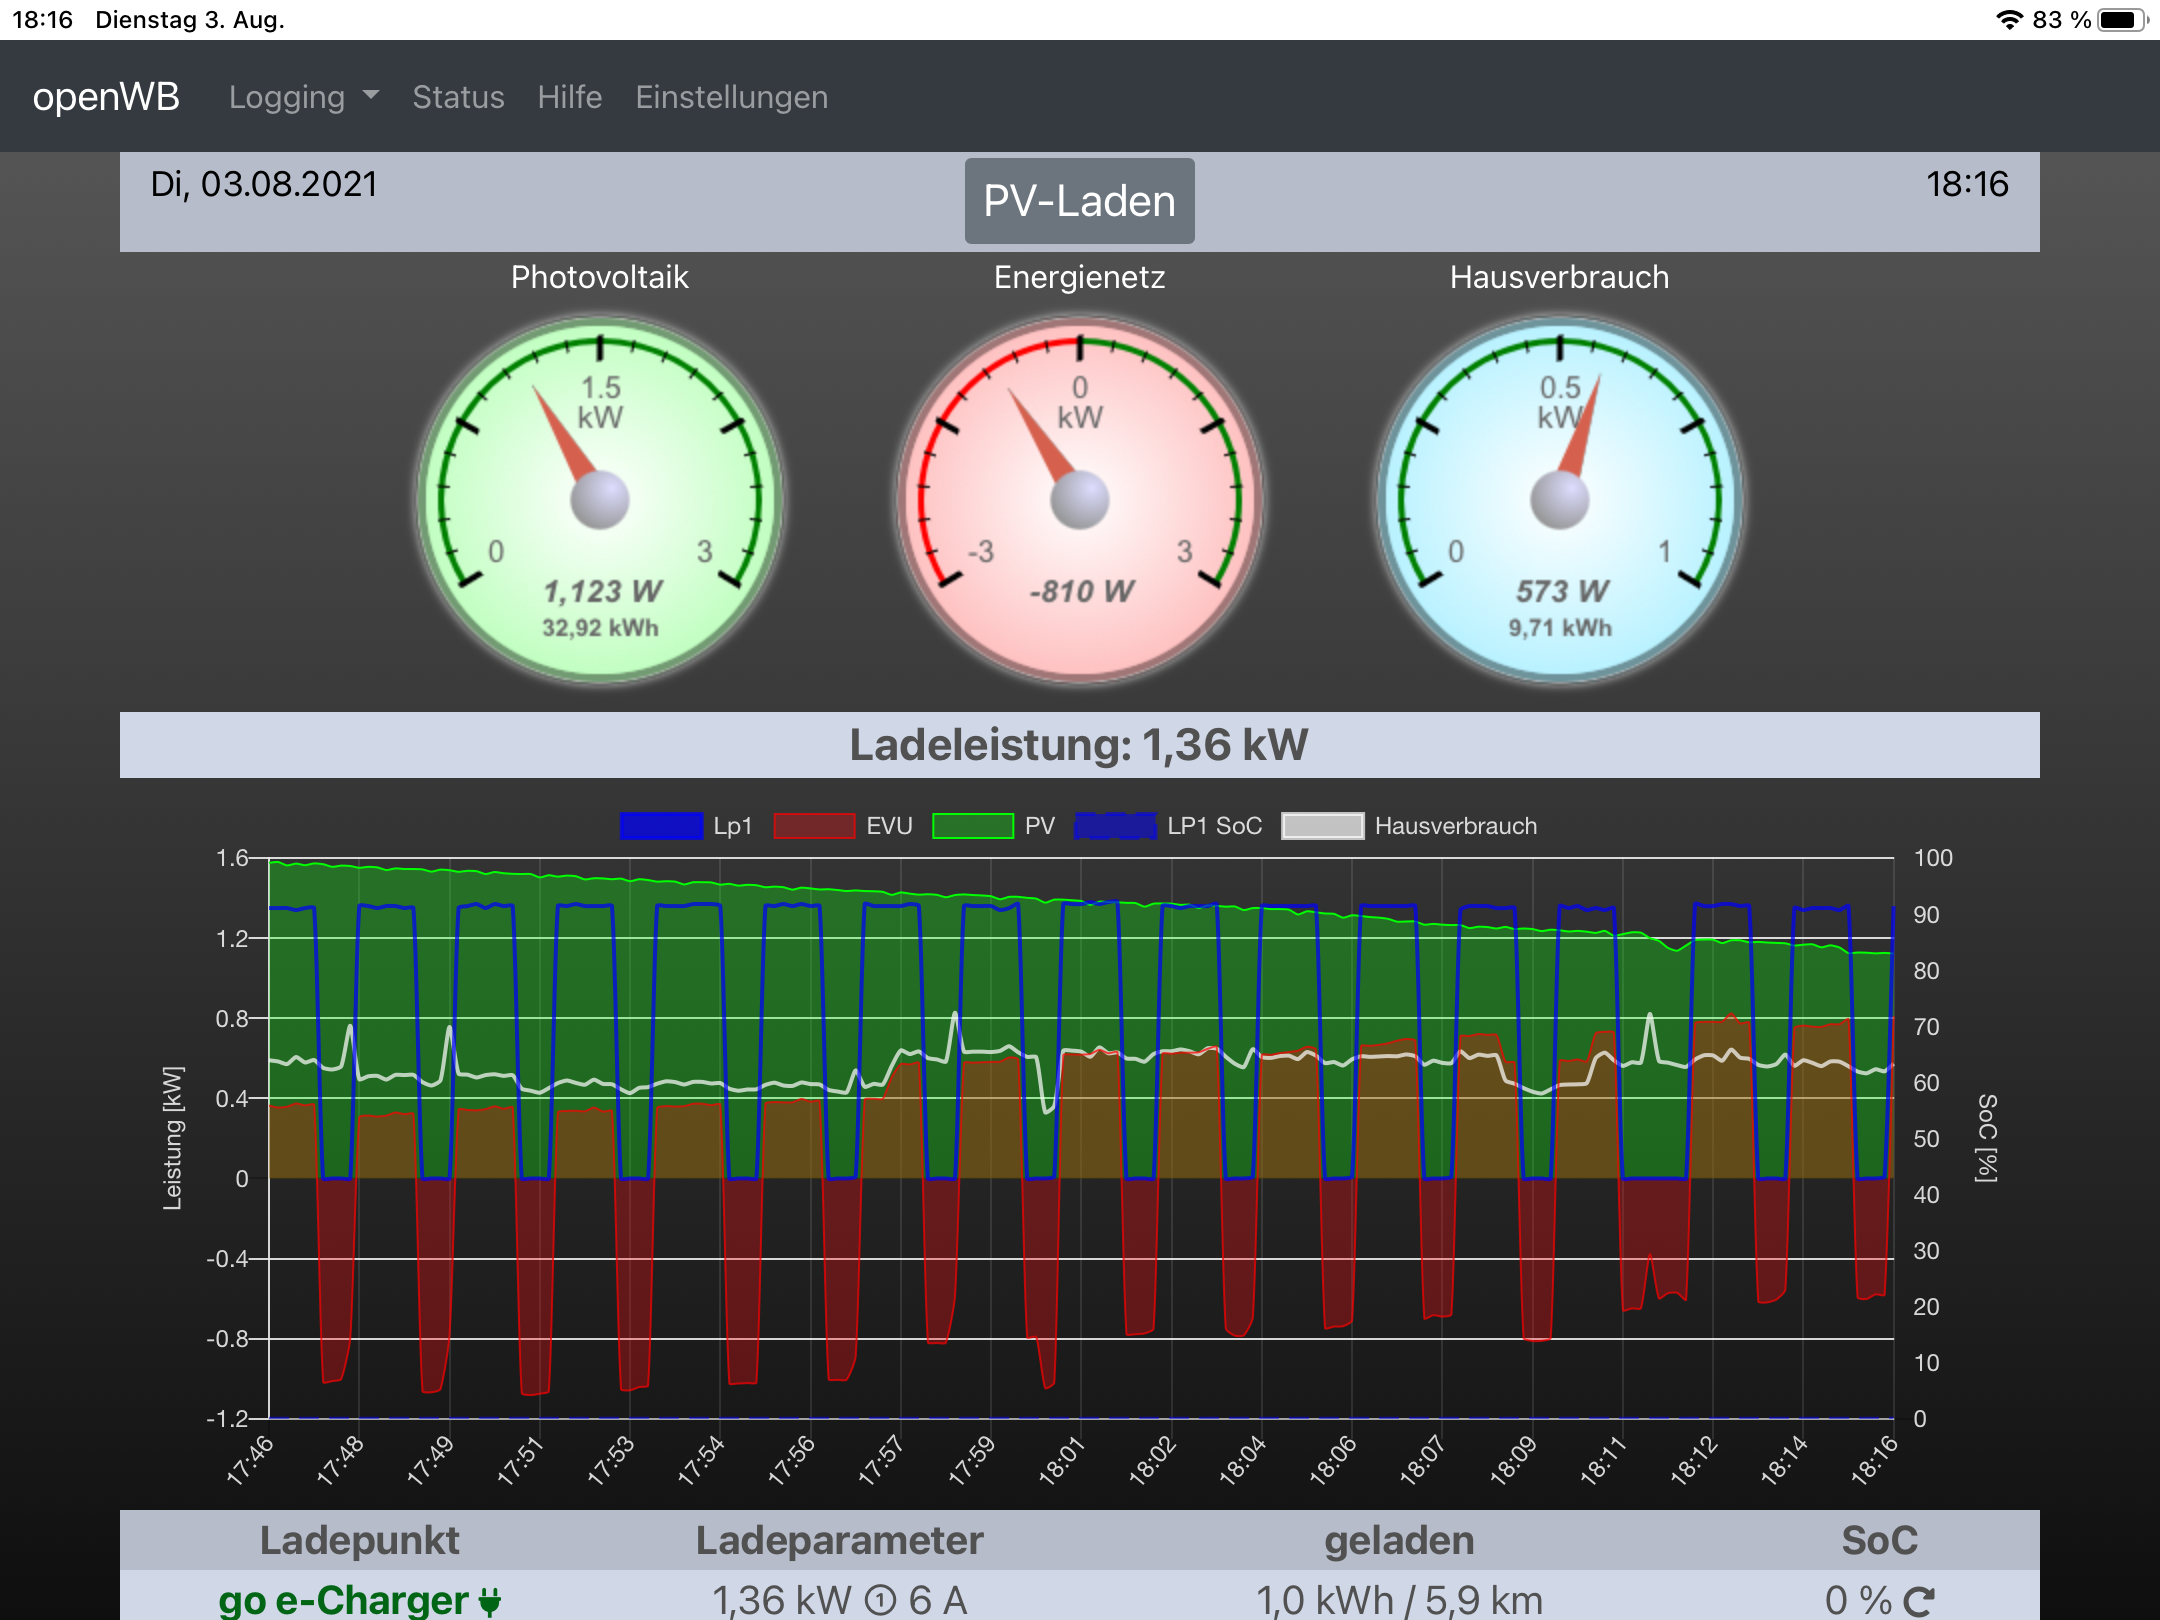Image resolution: width=2160 pixels, height=1620 pixels.
Task: Click the Hilfe link
Action: [x=569, y=97]
